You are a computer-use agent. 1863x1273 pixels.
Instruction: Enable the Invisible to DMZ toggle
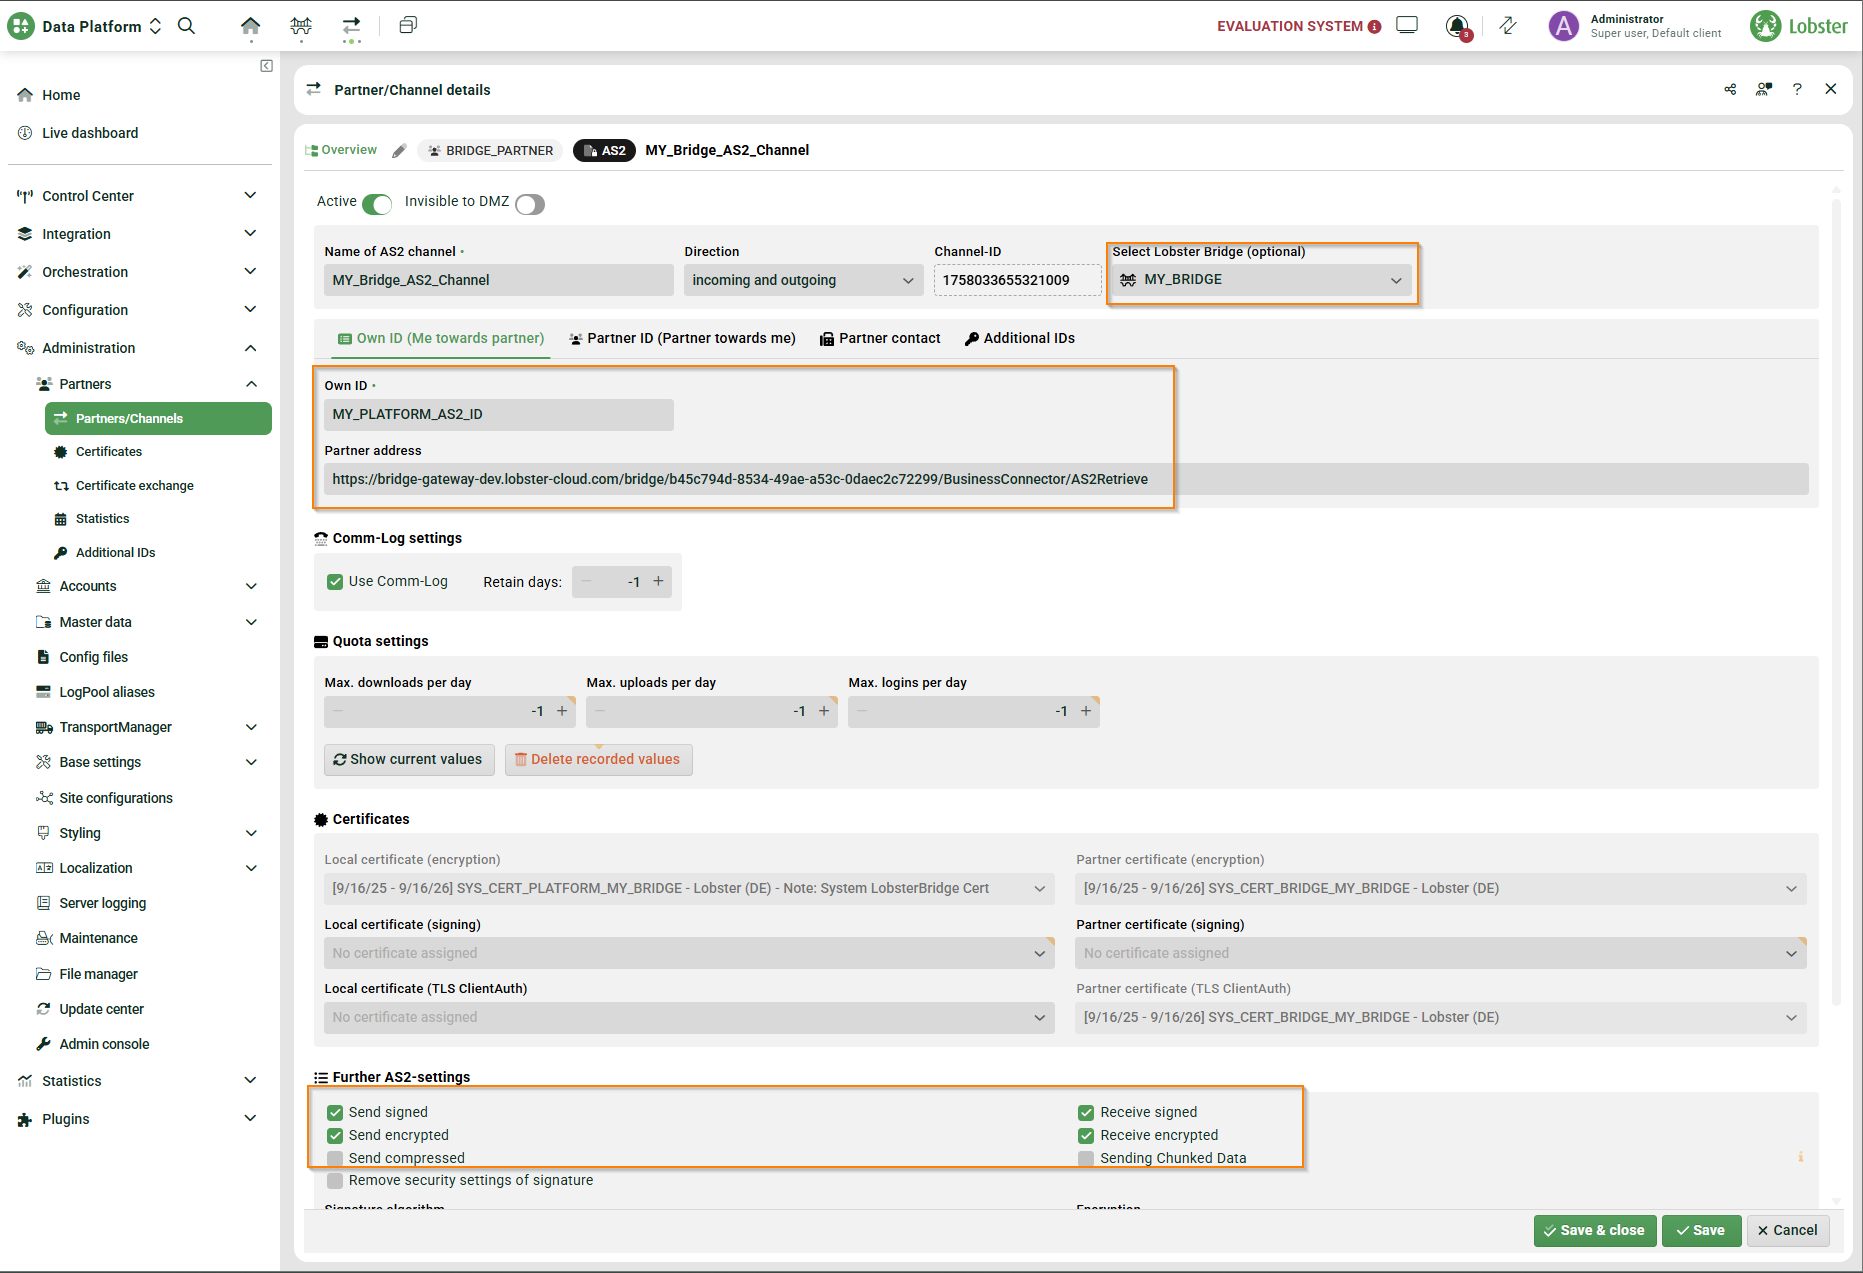pos(530,204)
